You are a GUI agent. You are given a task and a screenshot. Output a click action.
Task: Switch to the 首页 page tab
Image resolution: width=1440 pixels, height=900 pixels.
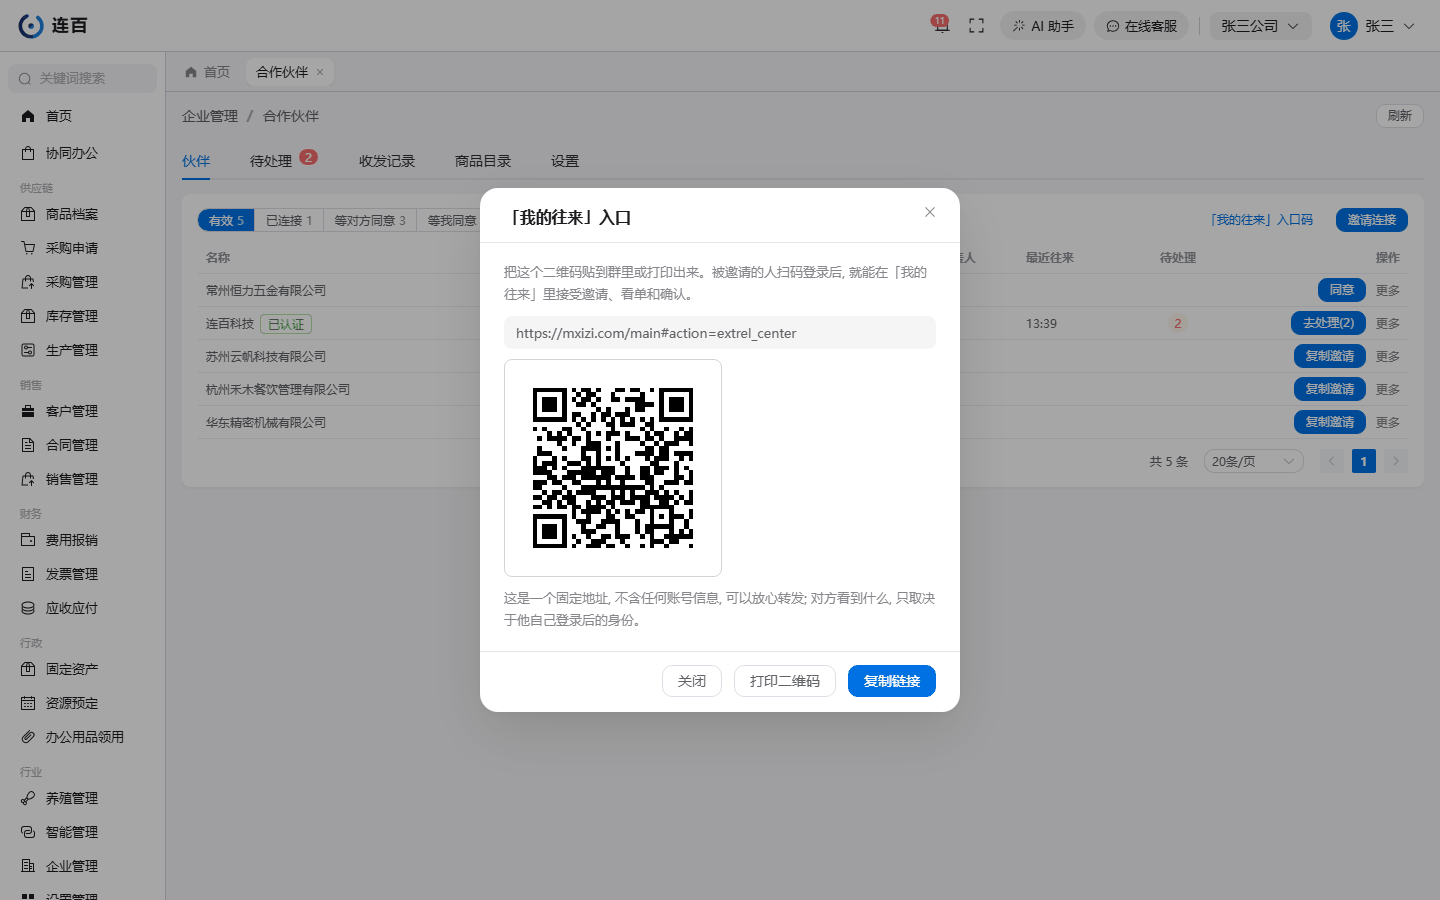pyautogui.click(x=208, y=72)
